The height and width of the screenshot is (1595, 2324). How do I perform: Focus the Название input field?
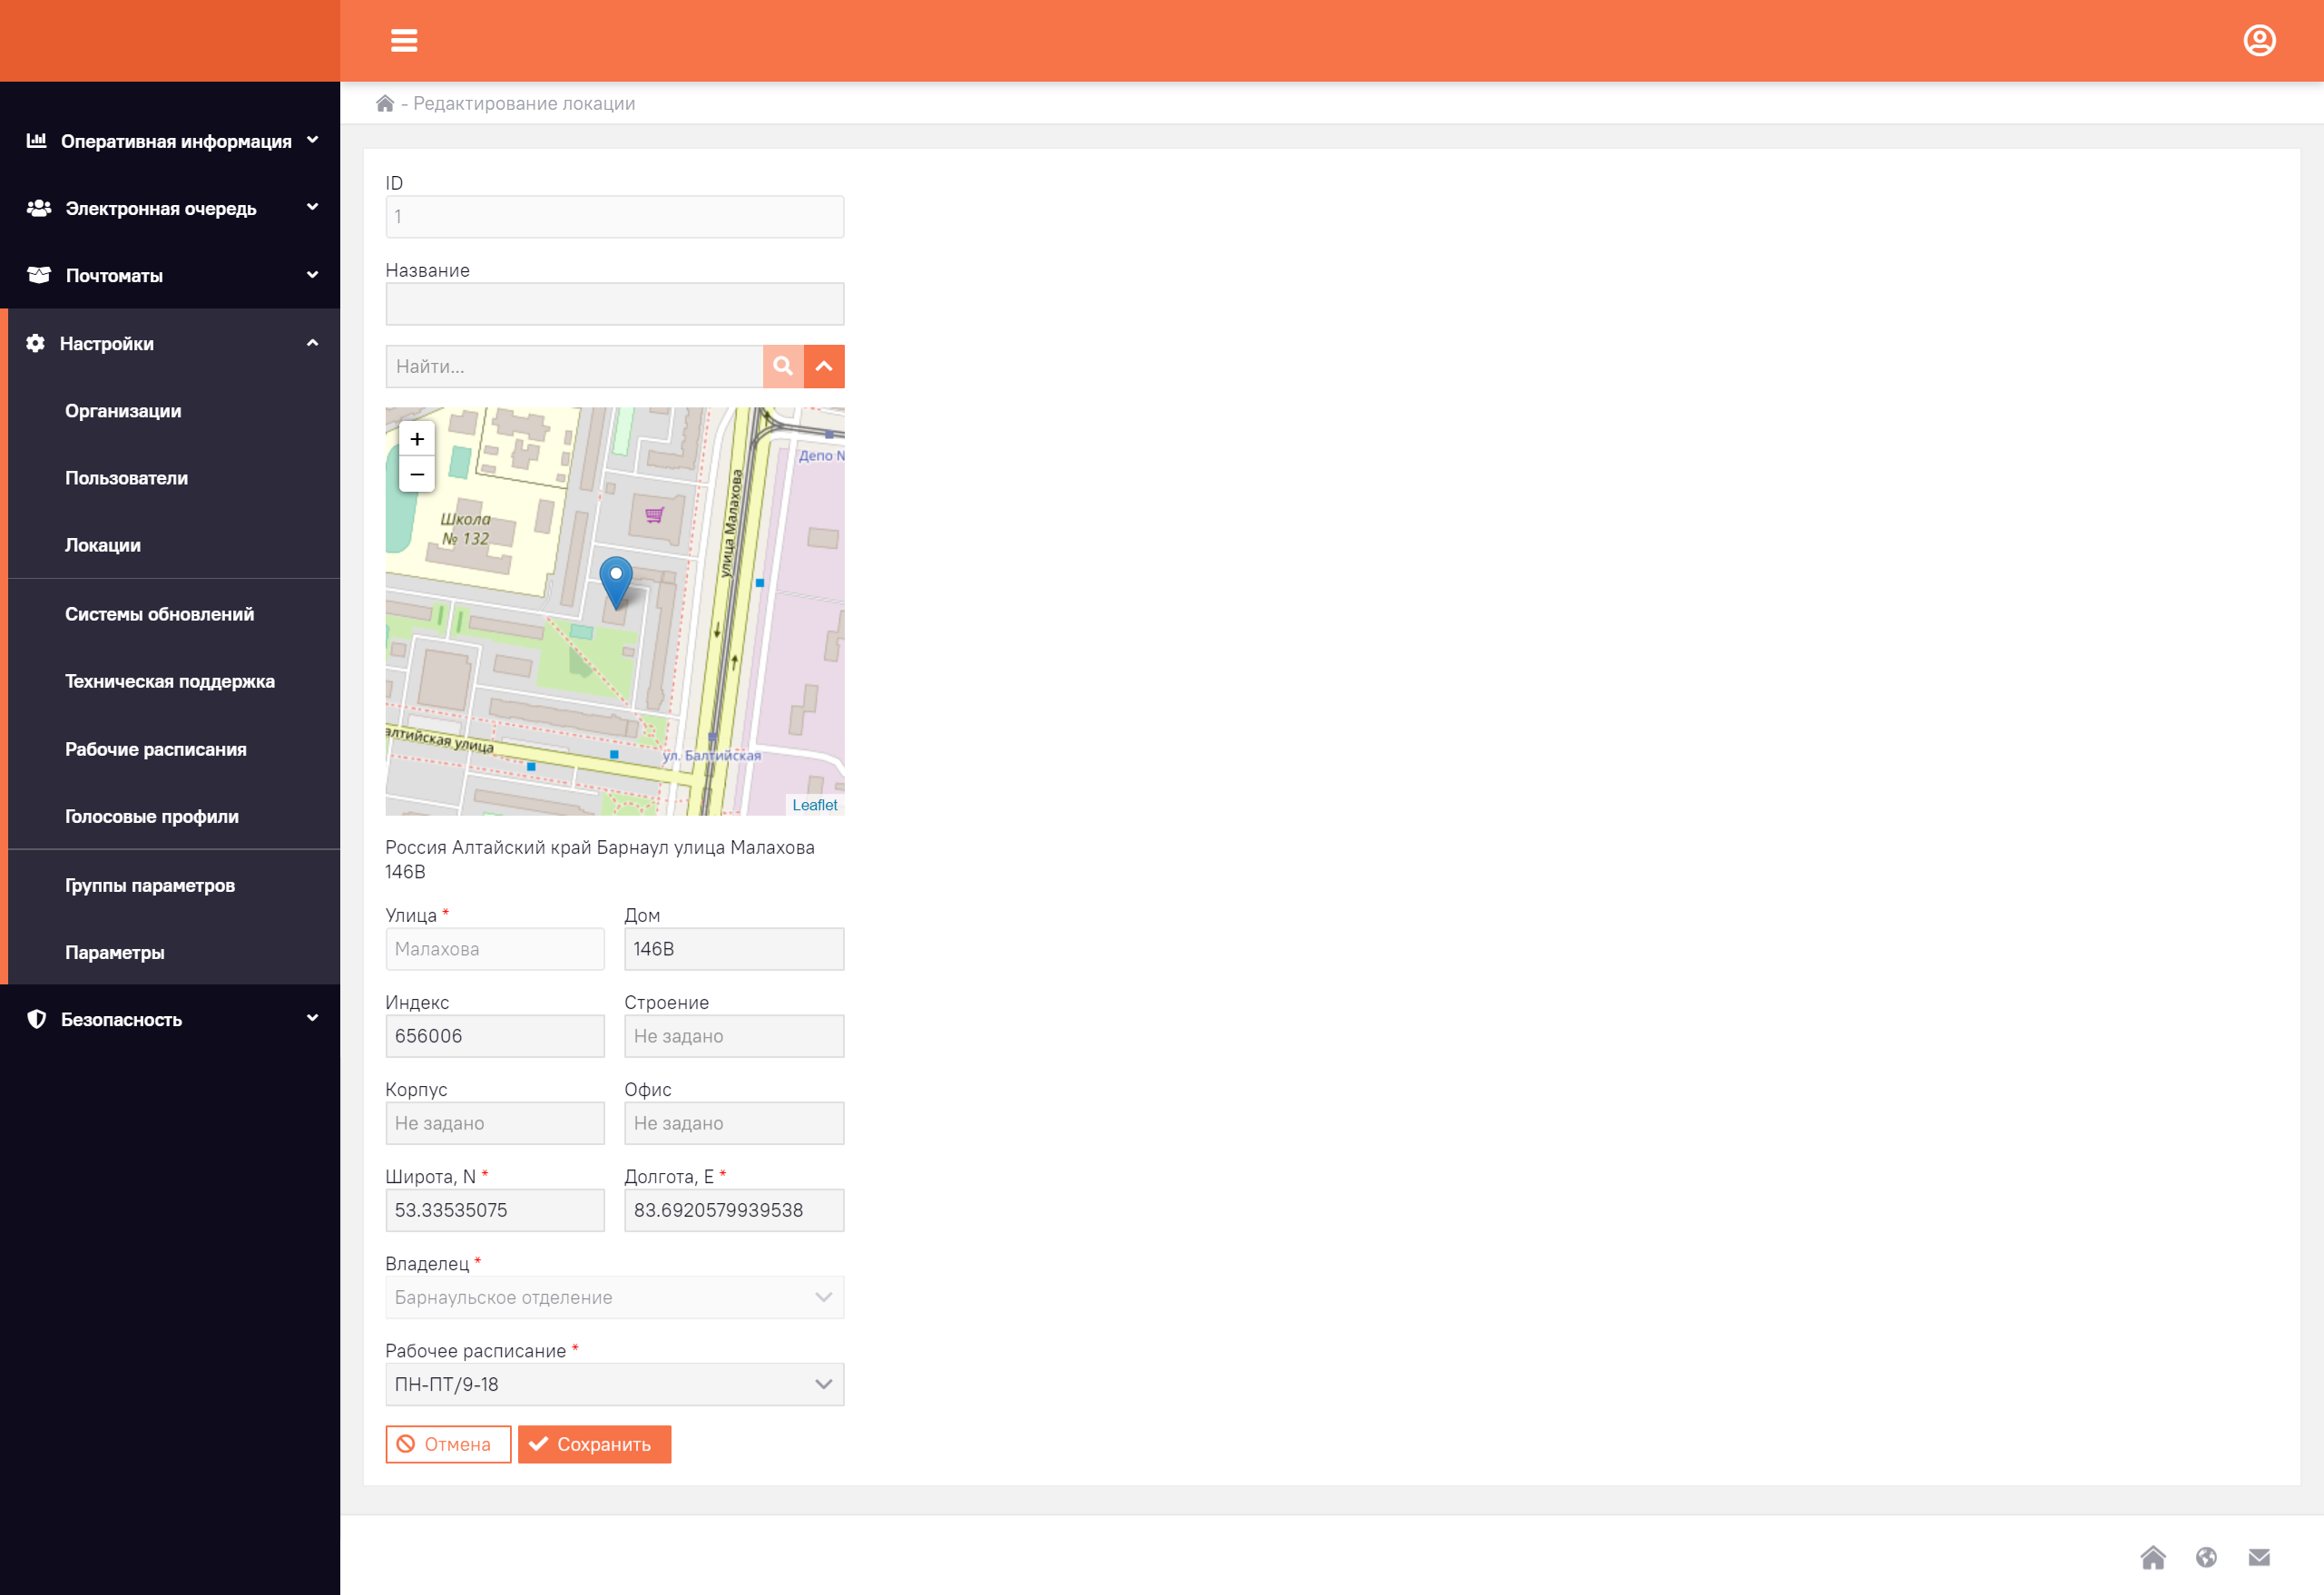[x=615, y=303]
